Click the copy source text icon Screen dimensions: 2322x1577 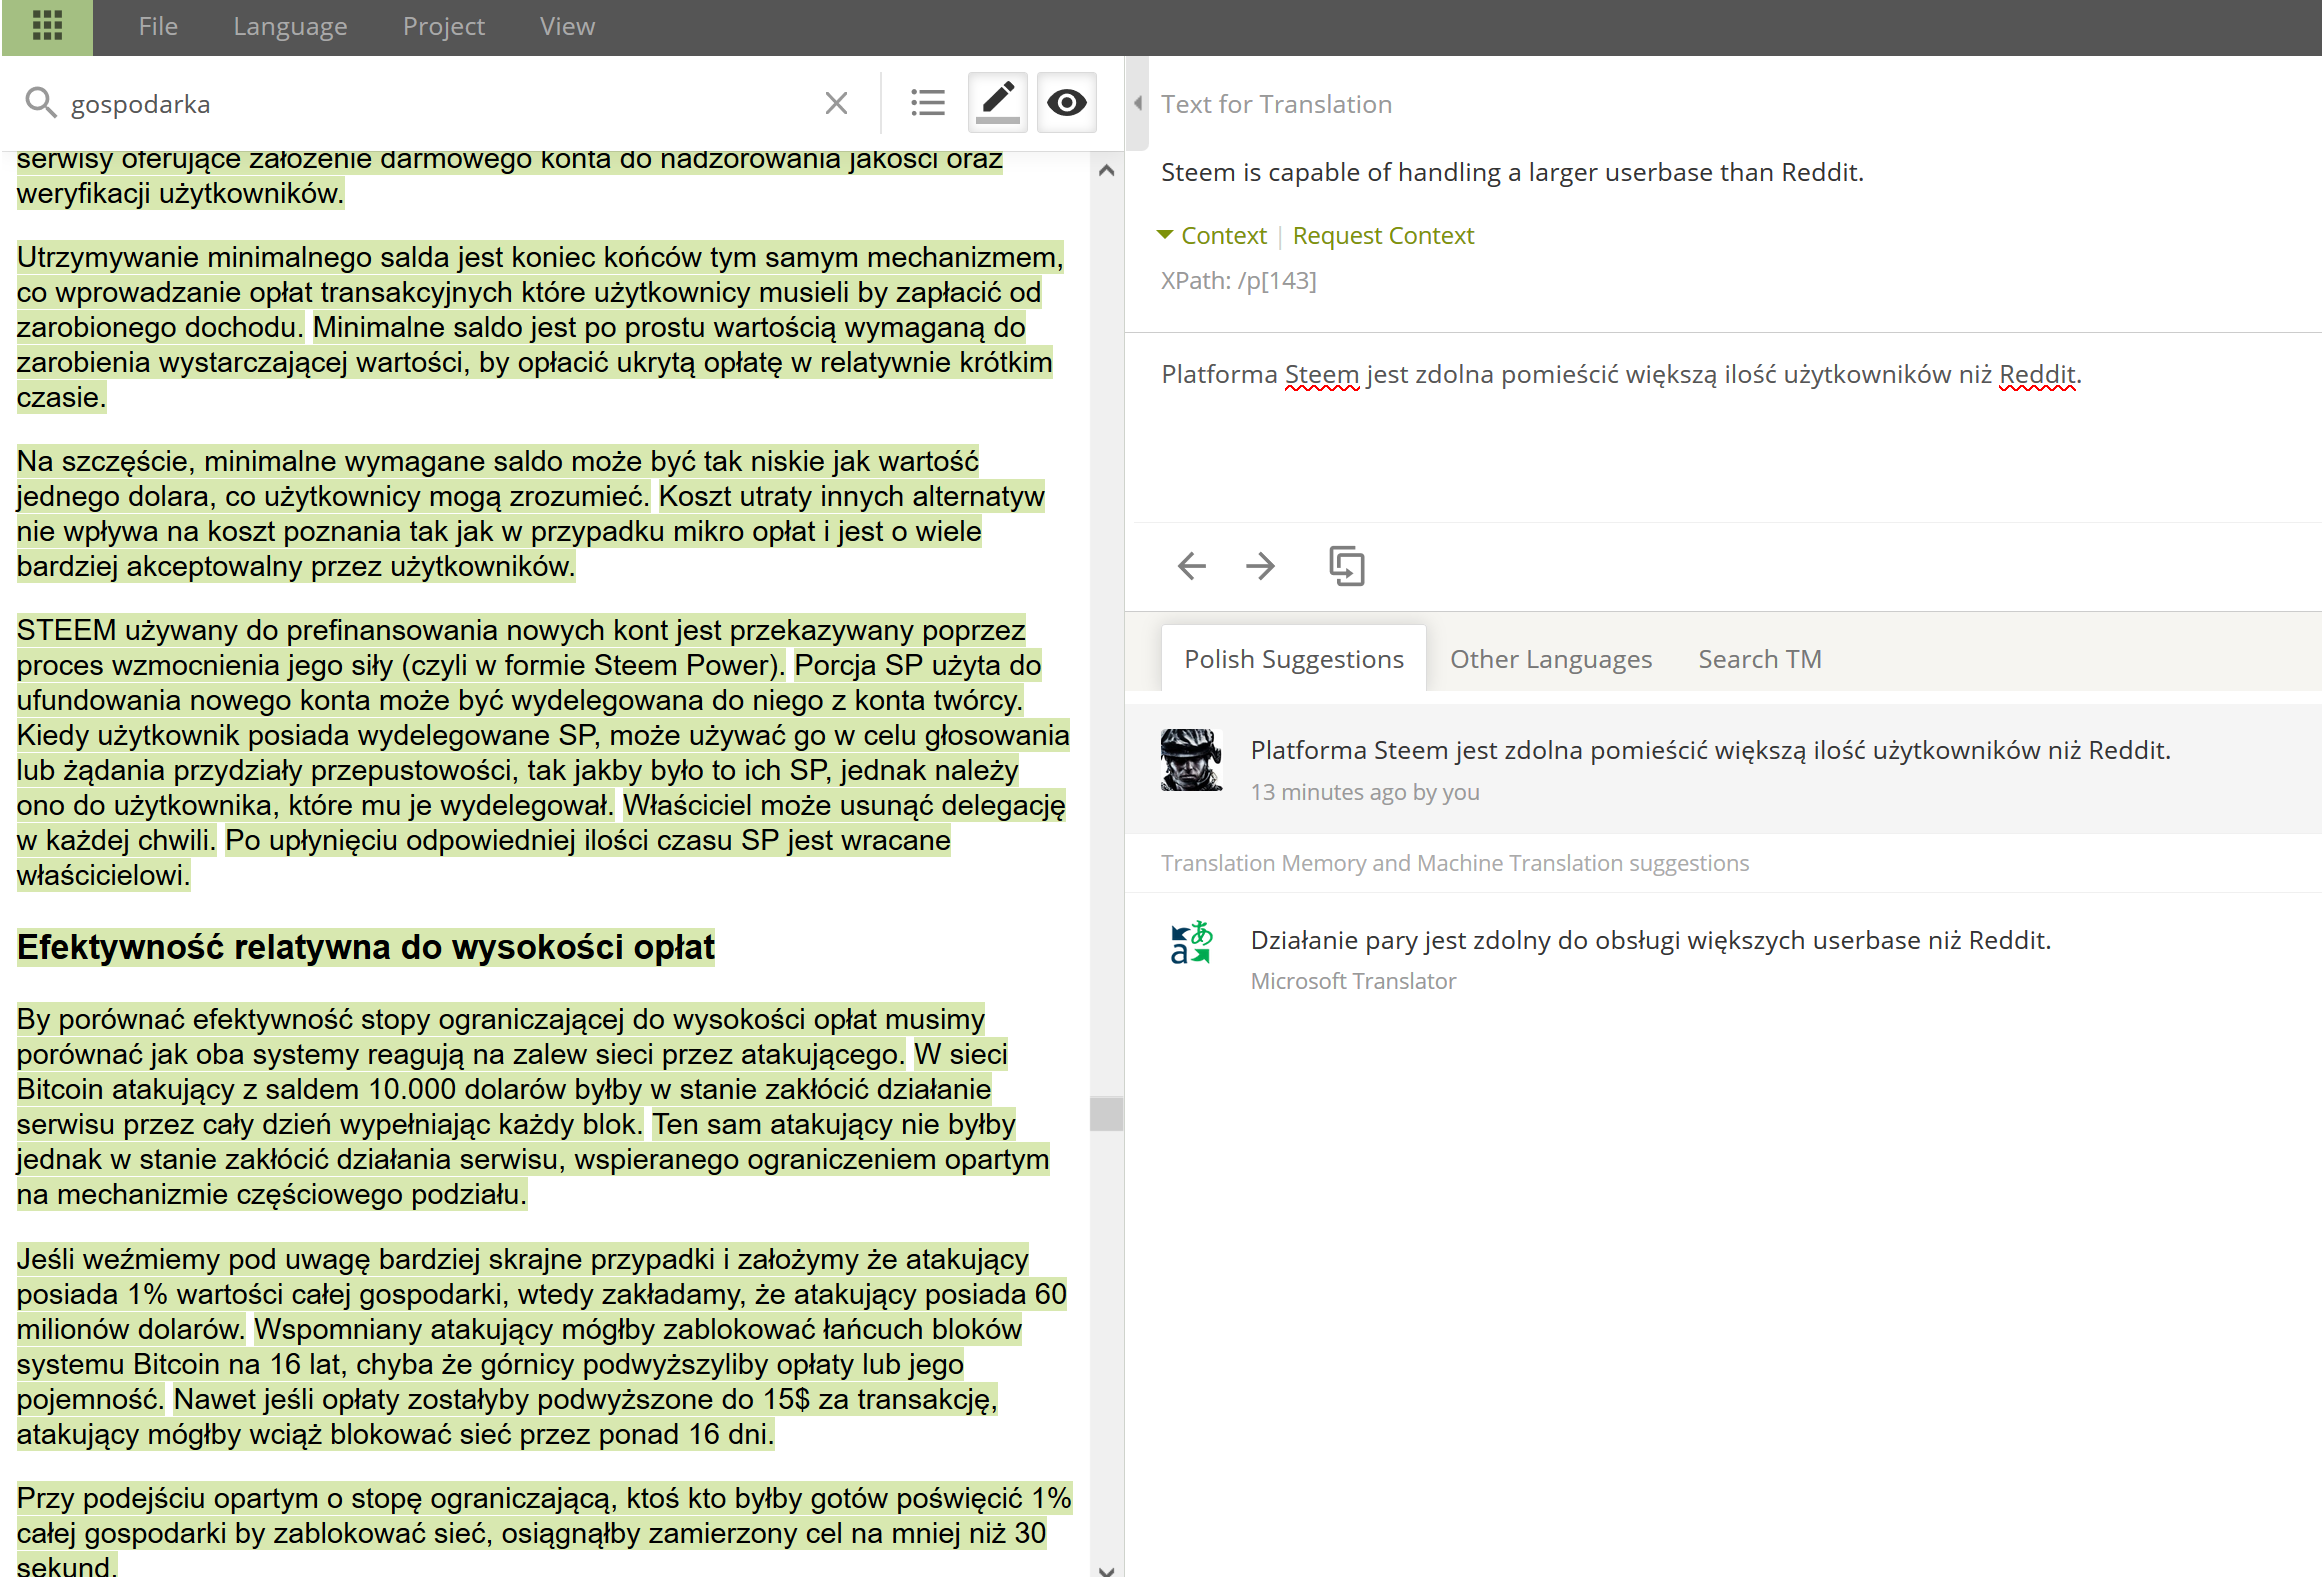click(1346, 566)
